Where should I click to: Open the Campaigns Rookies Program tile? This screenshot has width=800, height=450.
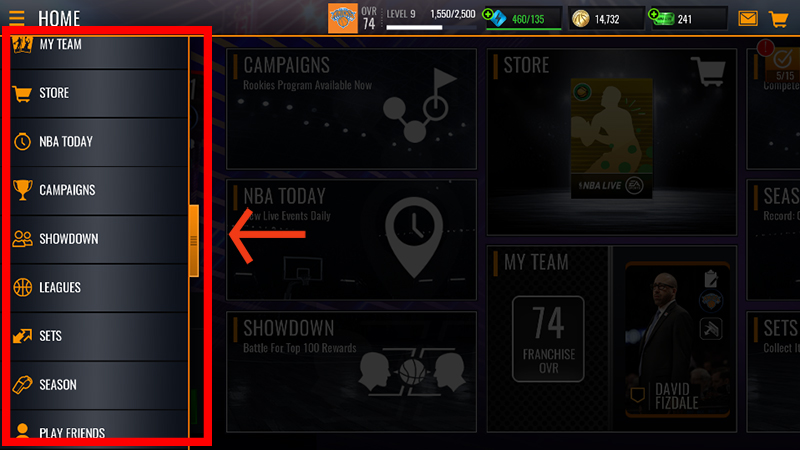352,109
